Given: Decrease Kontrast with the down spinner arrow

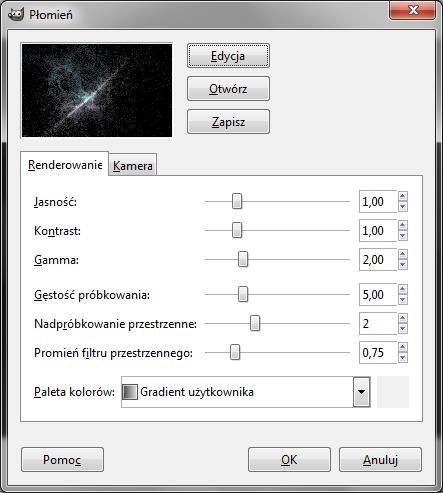Looking at the screenshot, I should (403, 236).
